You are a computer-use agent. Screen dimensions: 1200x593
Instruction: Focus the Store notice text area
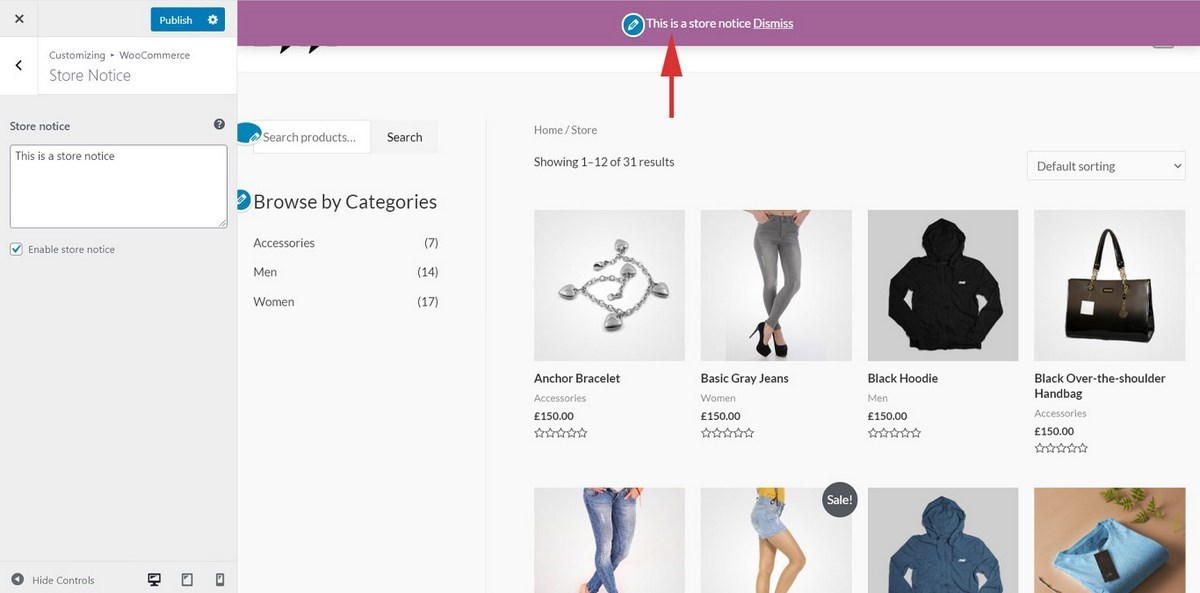[118, 186]
